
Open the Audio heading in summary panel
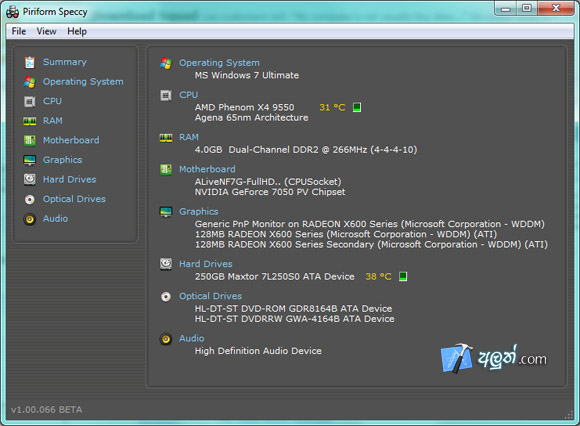point(192,338)
